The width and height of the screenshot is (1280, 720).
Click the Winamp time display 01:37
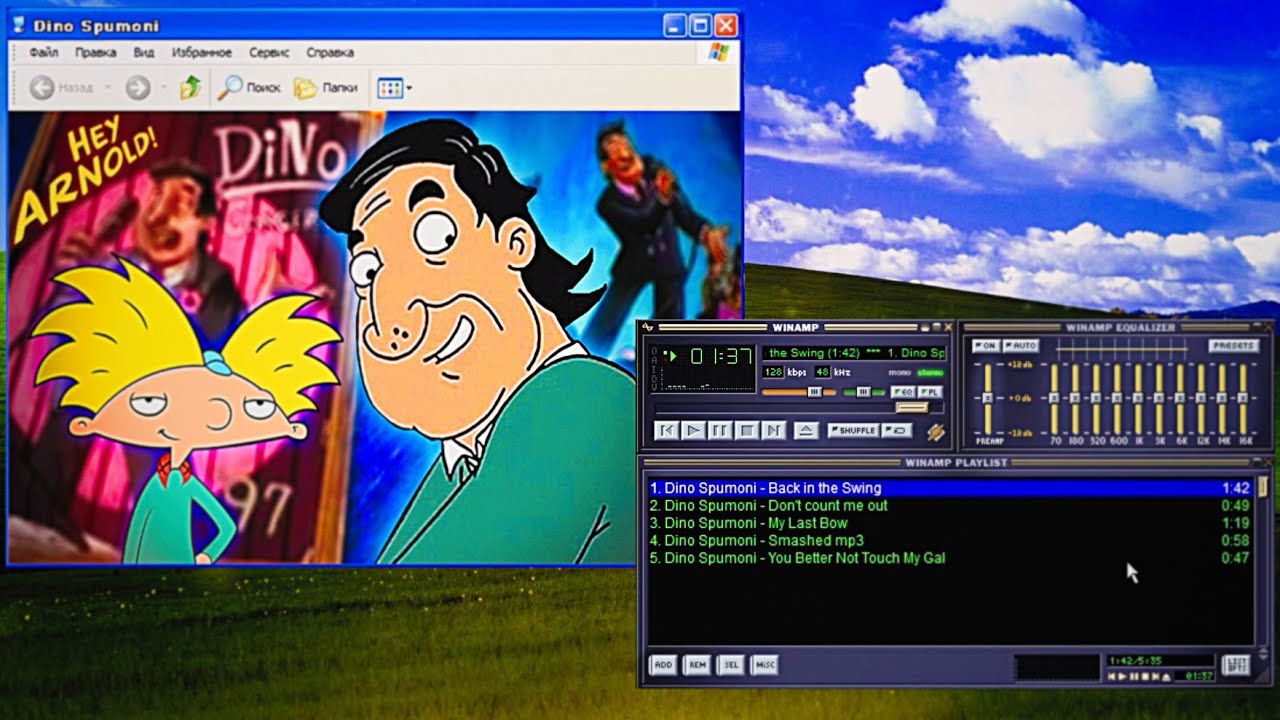click(x=721, y=355)
